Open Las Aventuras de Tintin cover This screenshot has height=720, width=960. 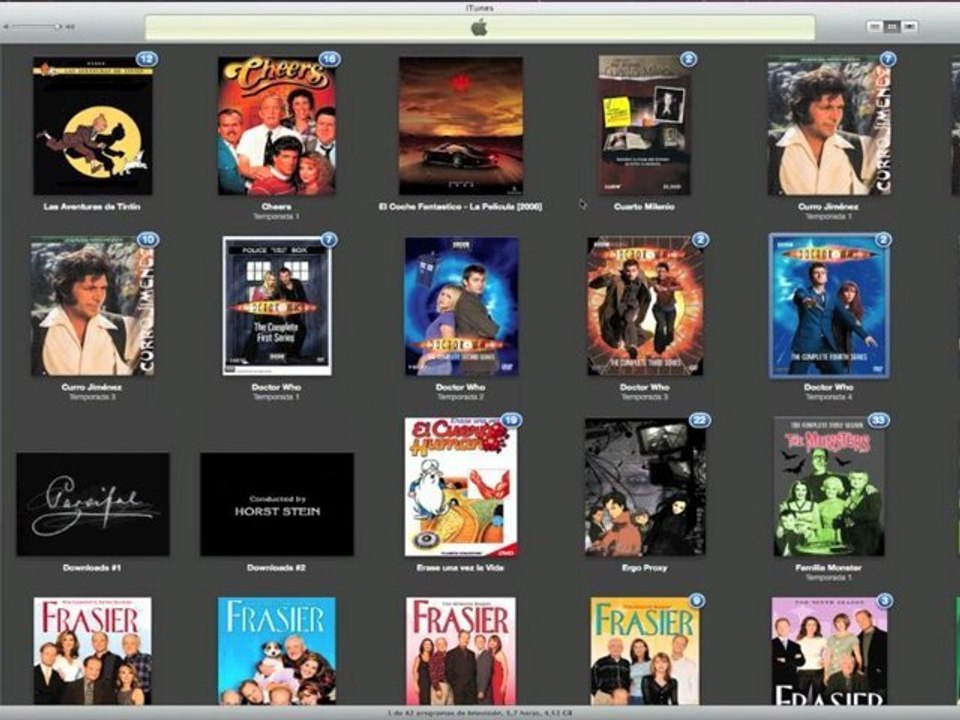tap(92, 126)
